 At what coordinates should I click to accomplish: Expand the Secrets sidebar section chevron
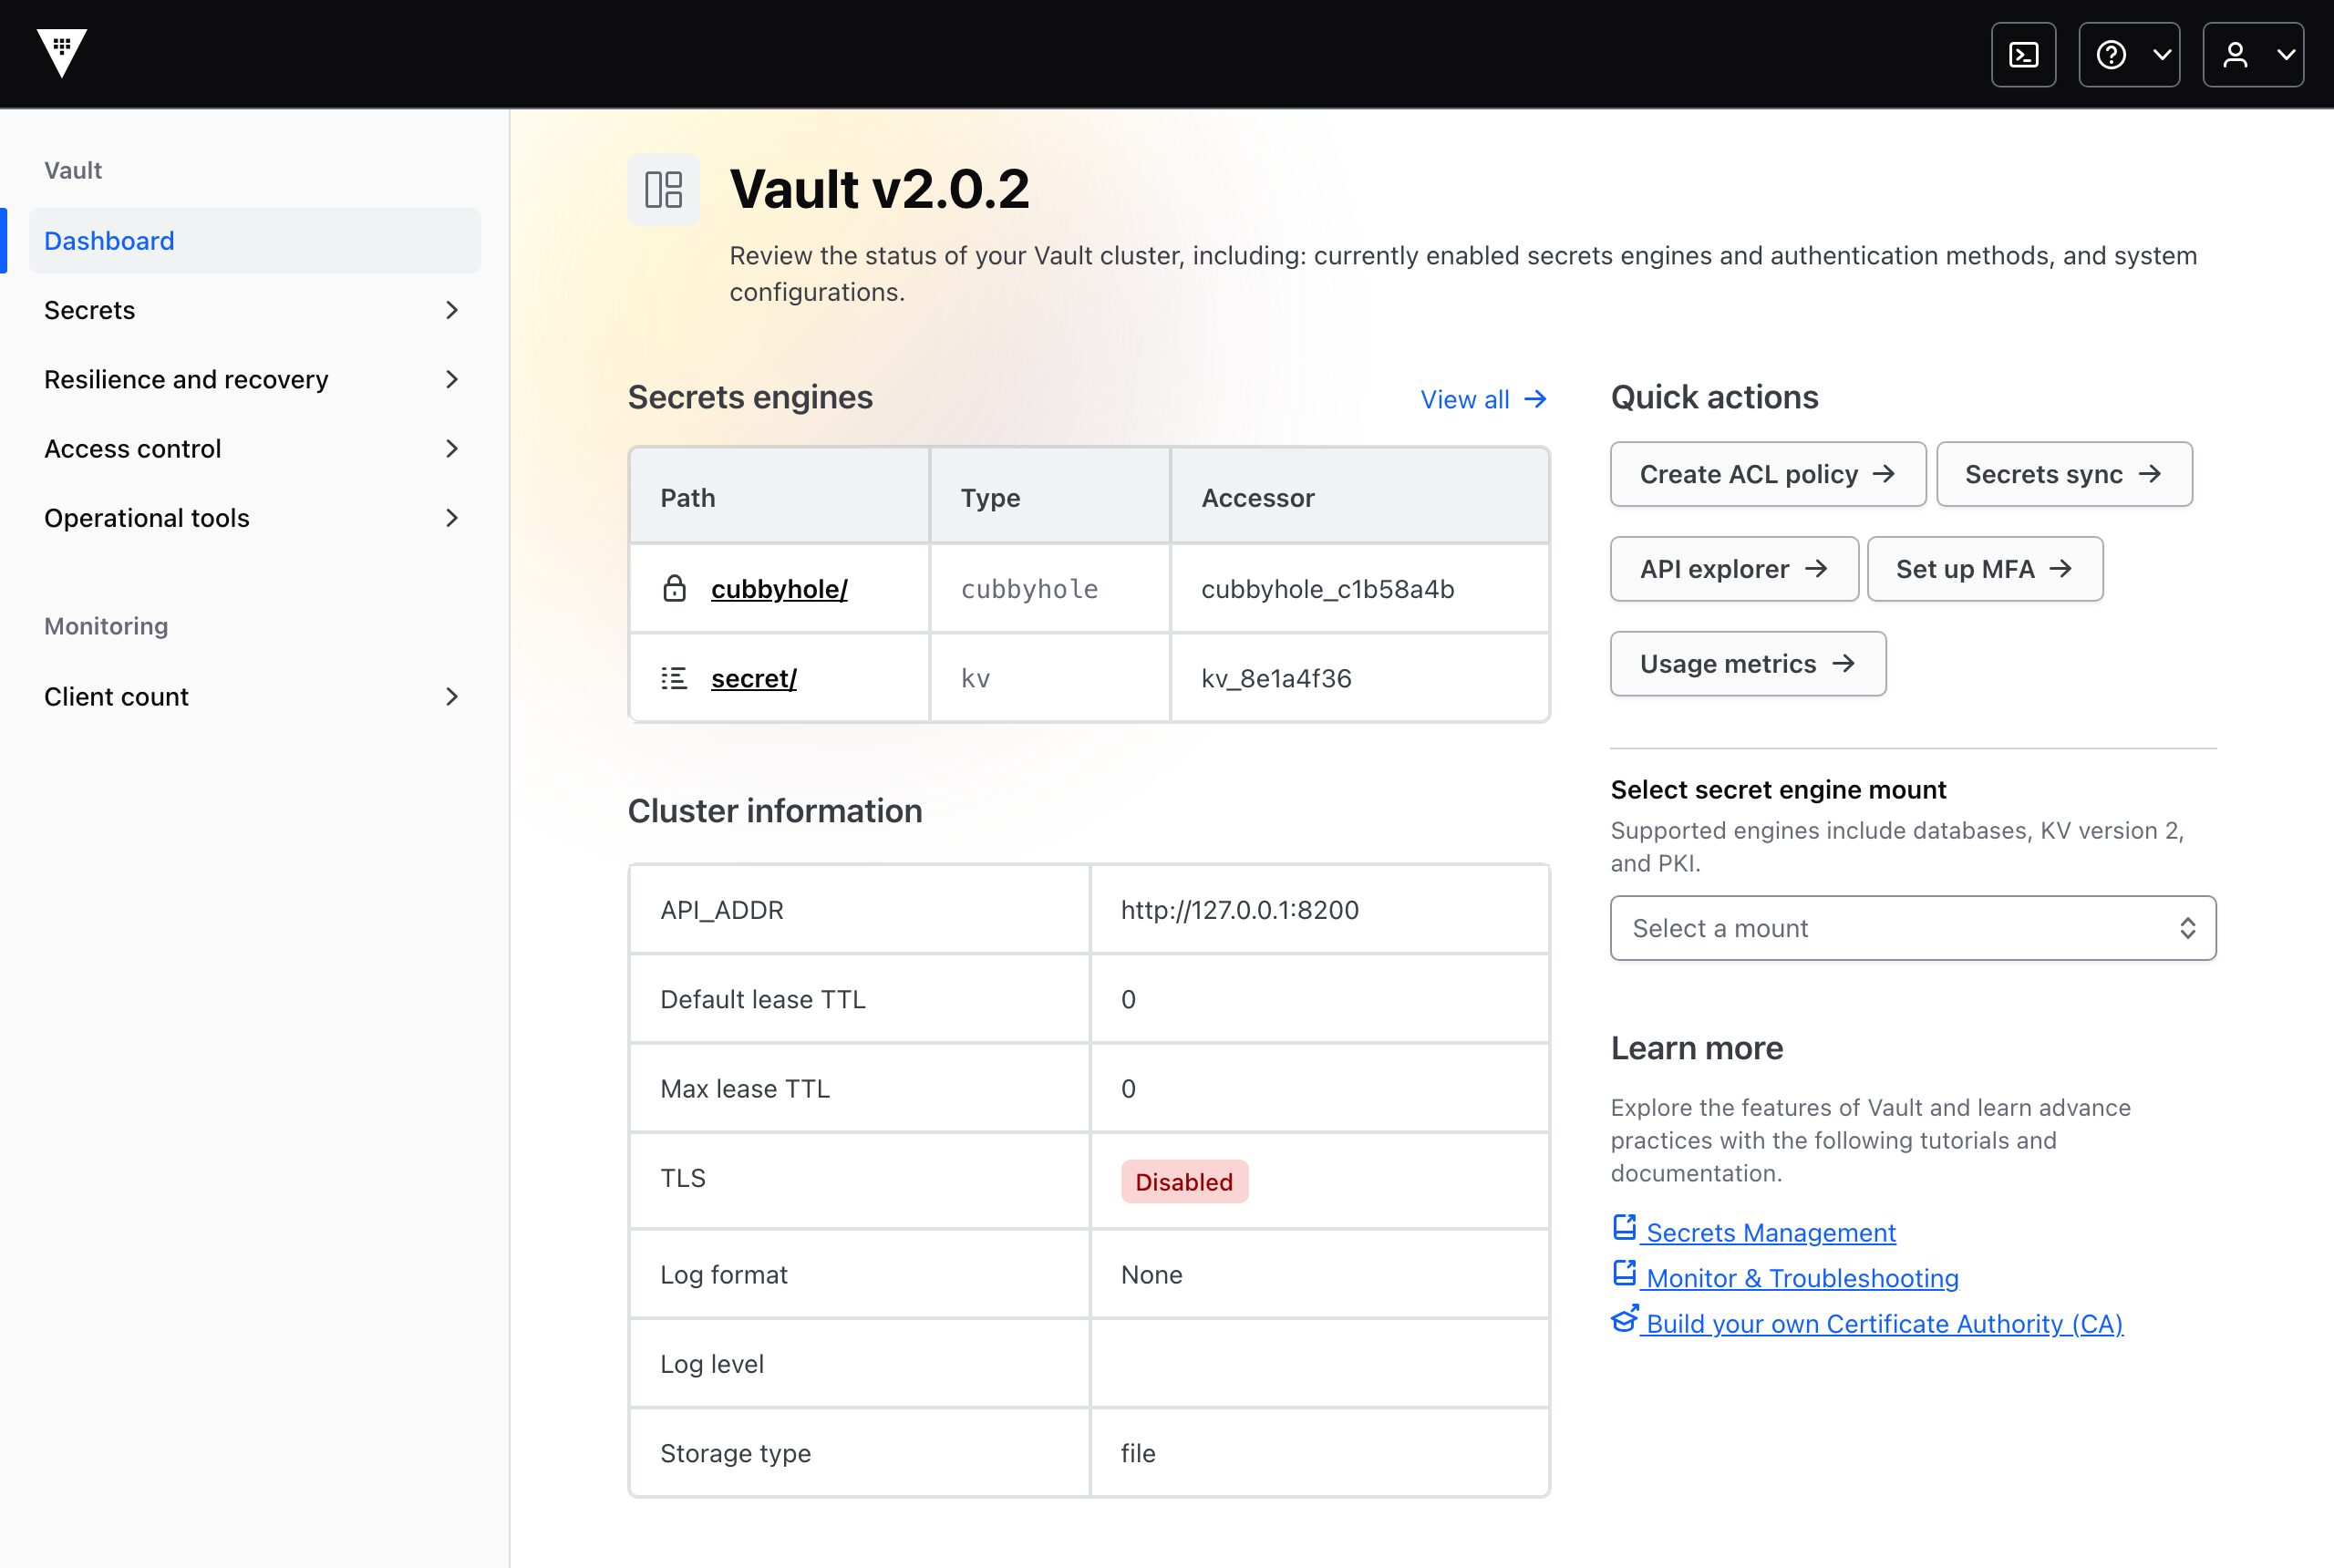452,310
